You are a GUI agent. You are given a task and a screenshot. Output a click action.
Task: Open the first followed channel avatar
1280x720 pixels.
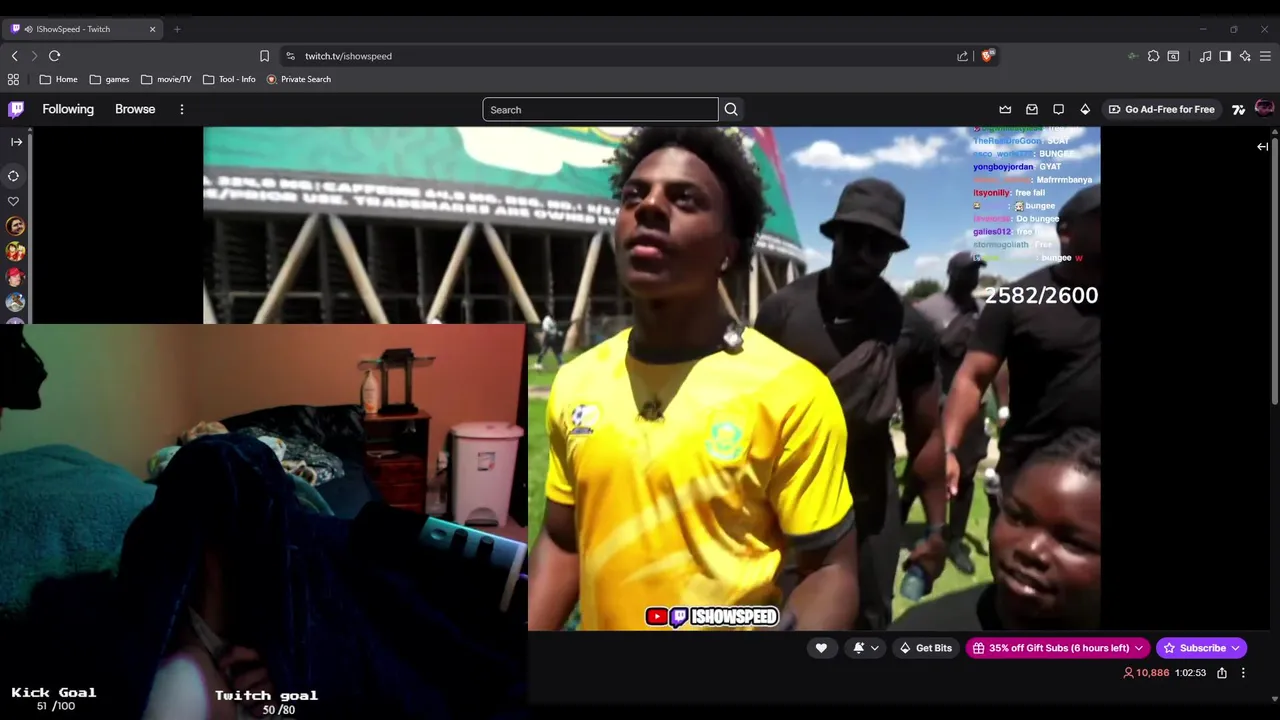[15, 227]
